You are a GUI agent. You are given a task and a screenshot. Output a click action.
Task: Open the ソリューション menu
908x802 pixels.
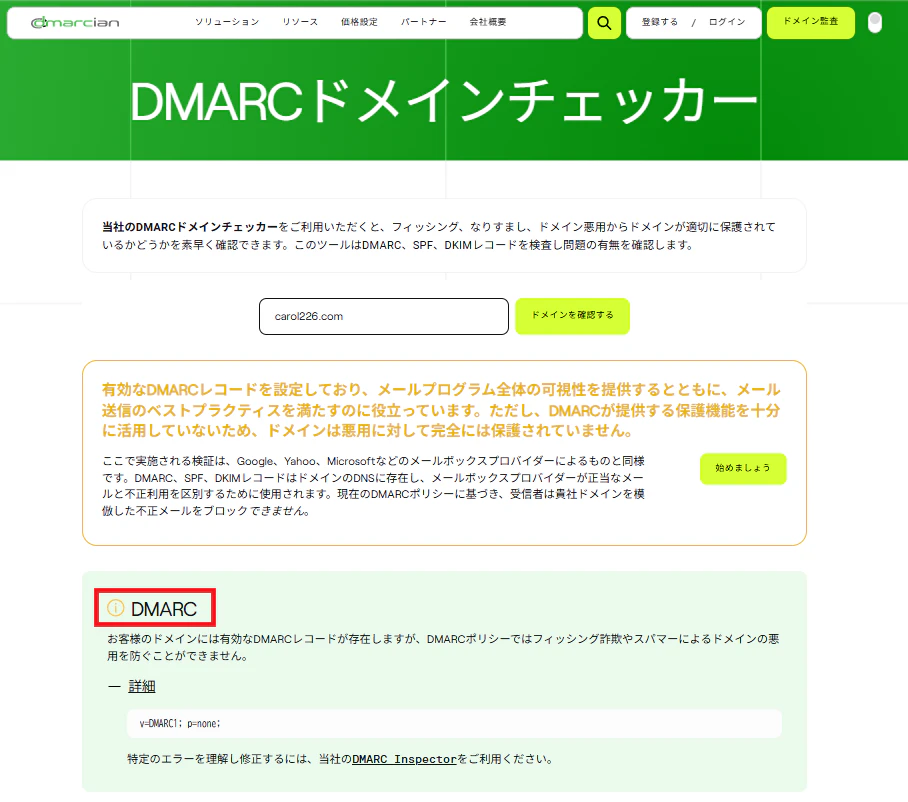point(227,22)
